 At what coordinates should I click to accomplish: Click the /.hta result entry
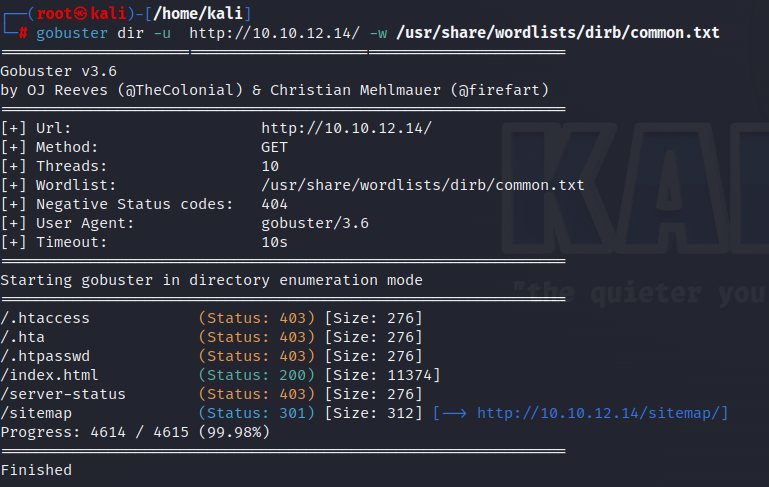point(23,337)
